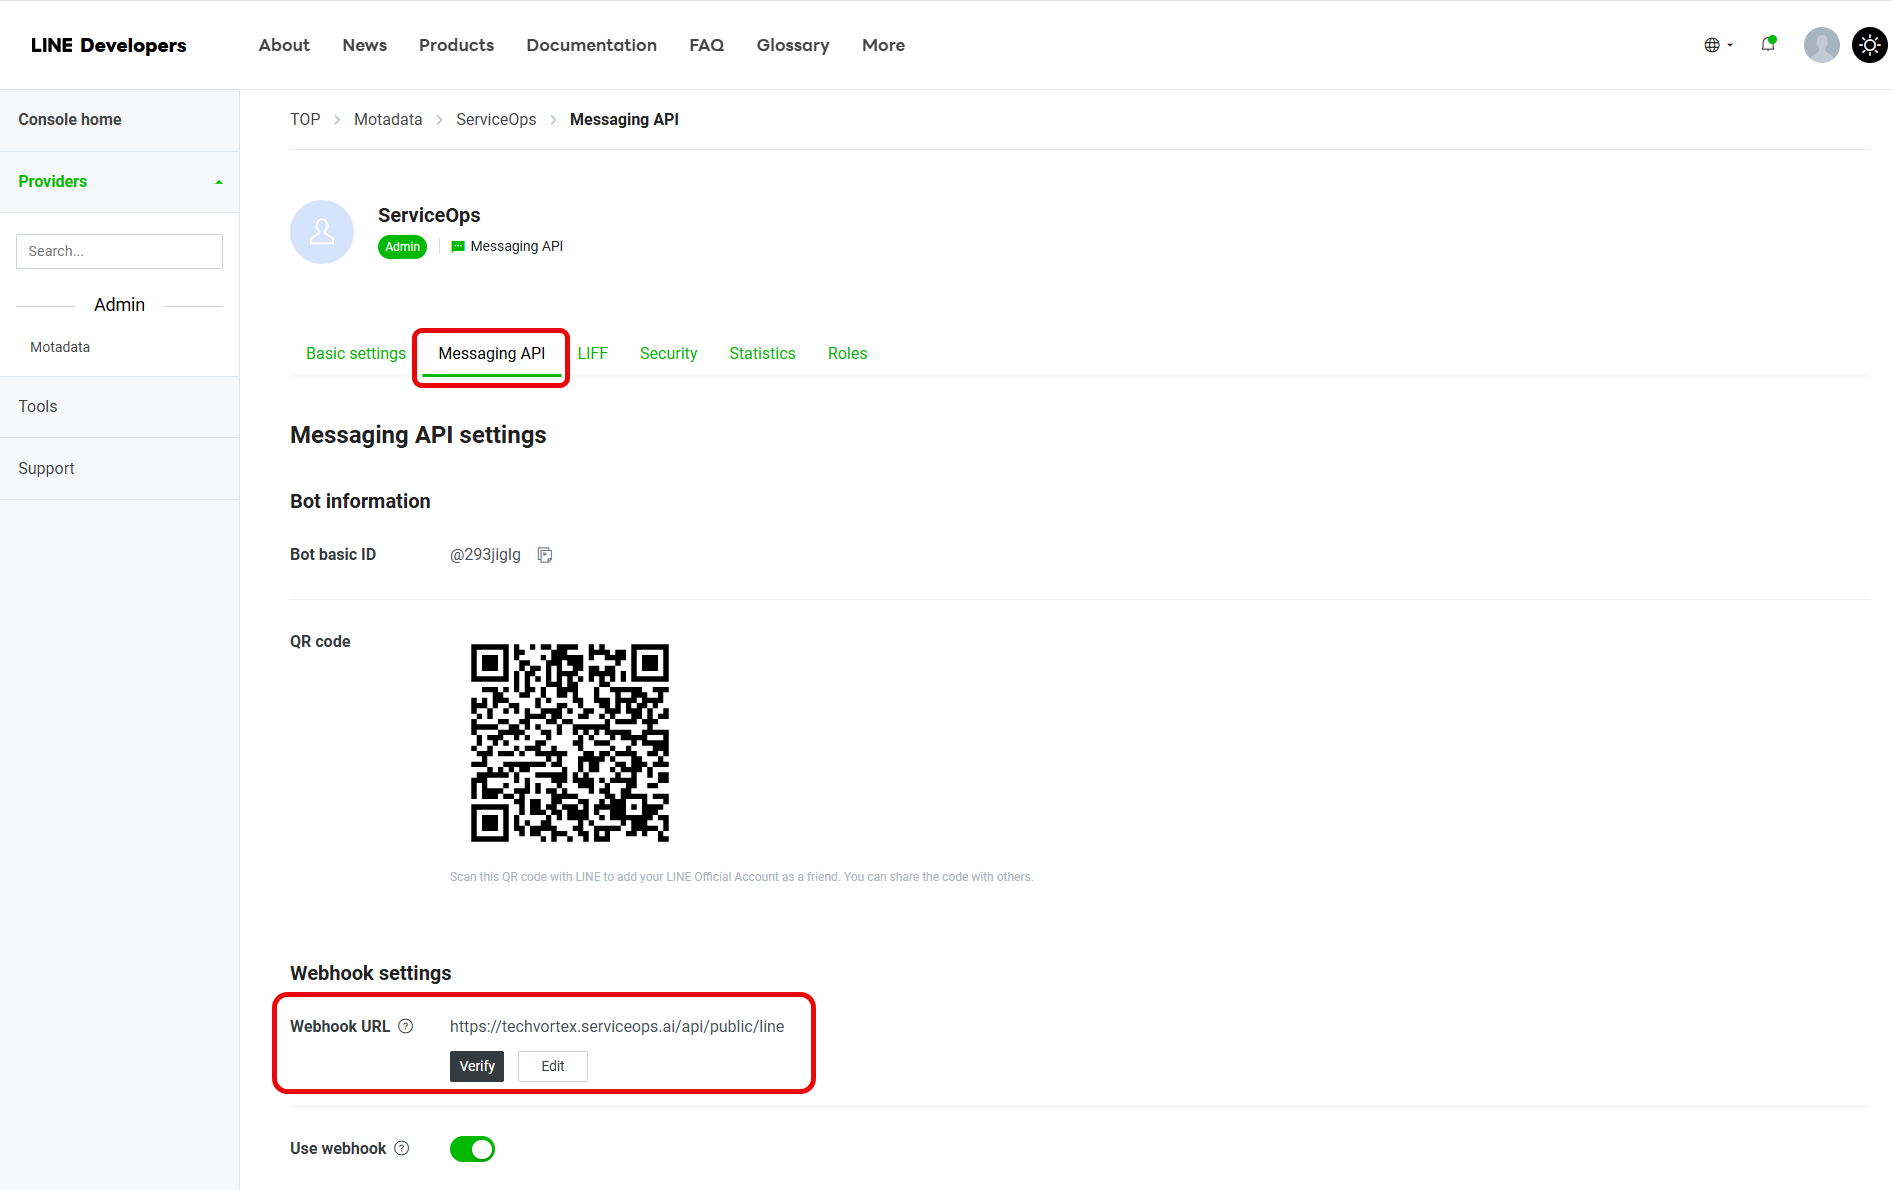Open the language globe dropdown
Image resolution: width=1892 pixels, height=1190 pixels.
[x=1717, y=45]
